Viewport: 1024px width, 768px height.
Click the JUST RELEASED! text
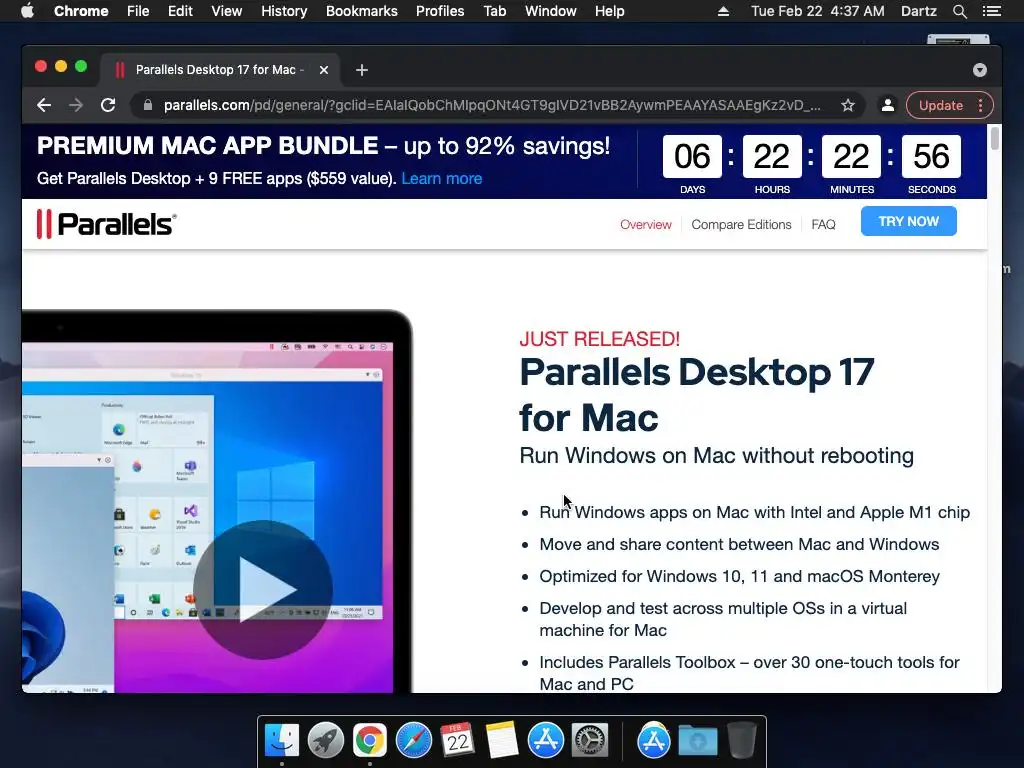pos(600,339)
